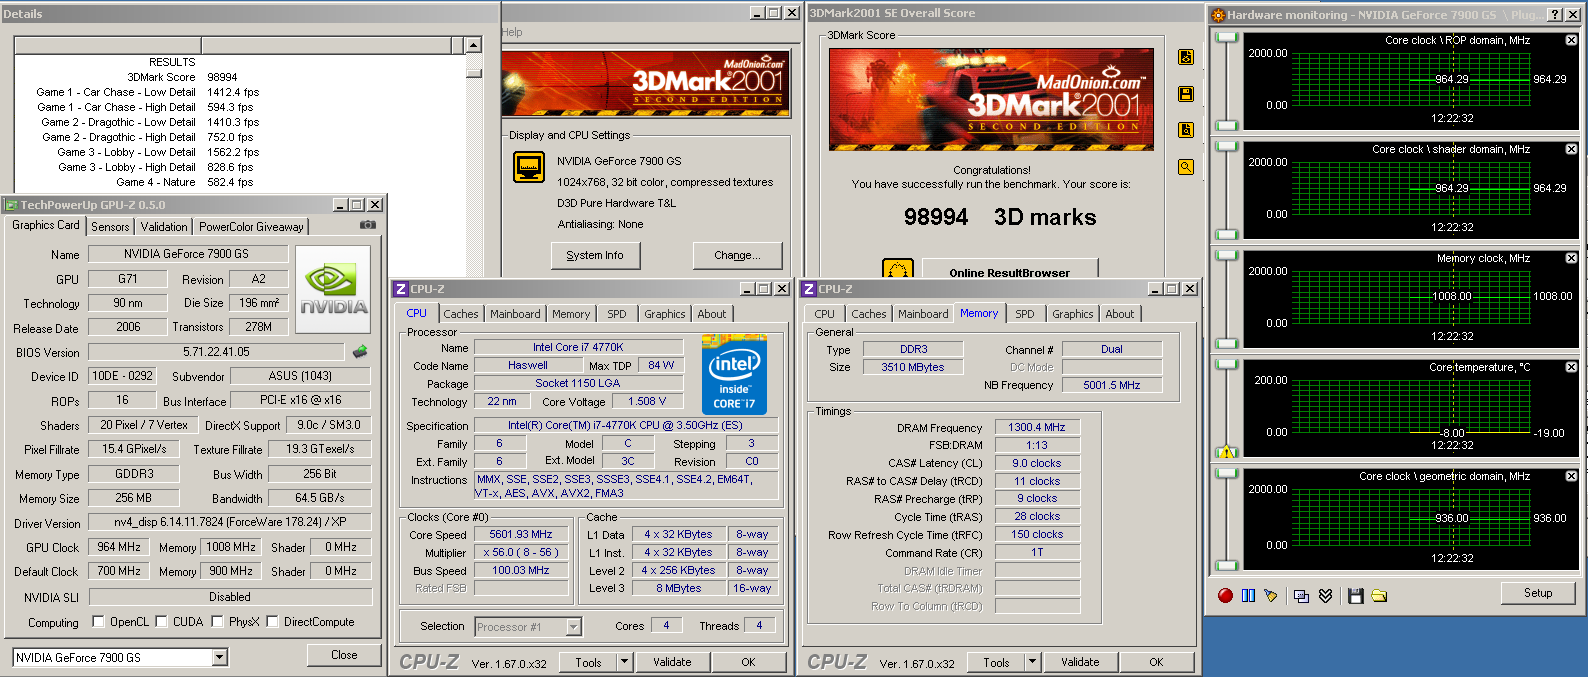This screenshot has height=677, width=1588.
Task: Toggle the OpenCL checkbox in GPU-Z
Action: [98, 621]
